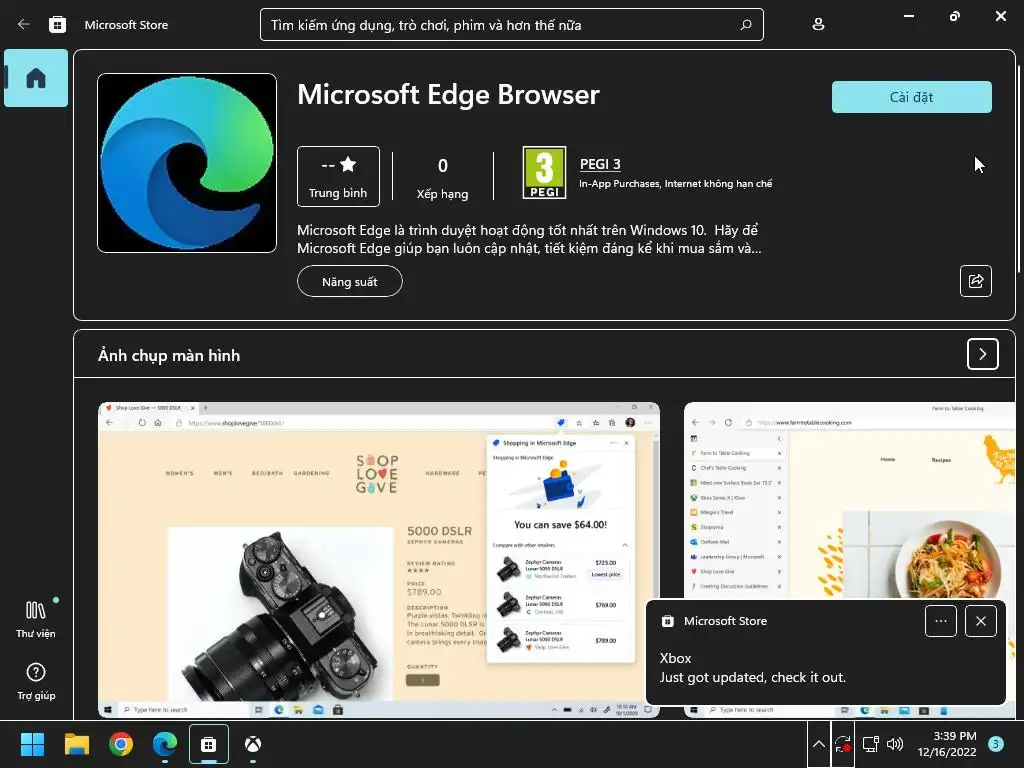Open the camera shopping screenshot thumbnail
The height and width of the screenshot is (768, 1024).
(x=379, y=560)
